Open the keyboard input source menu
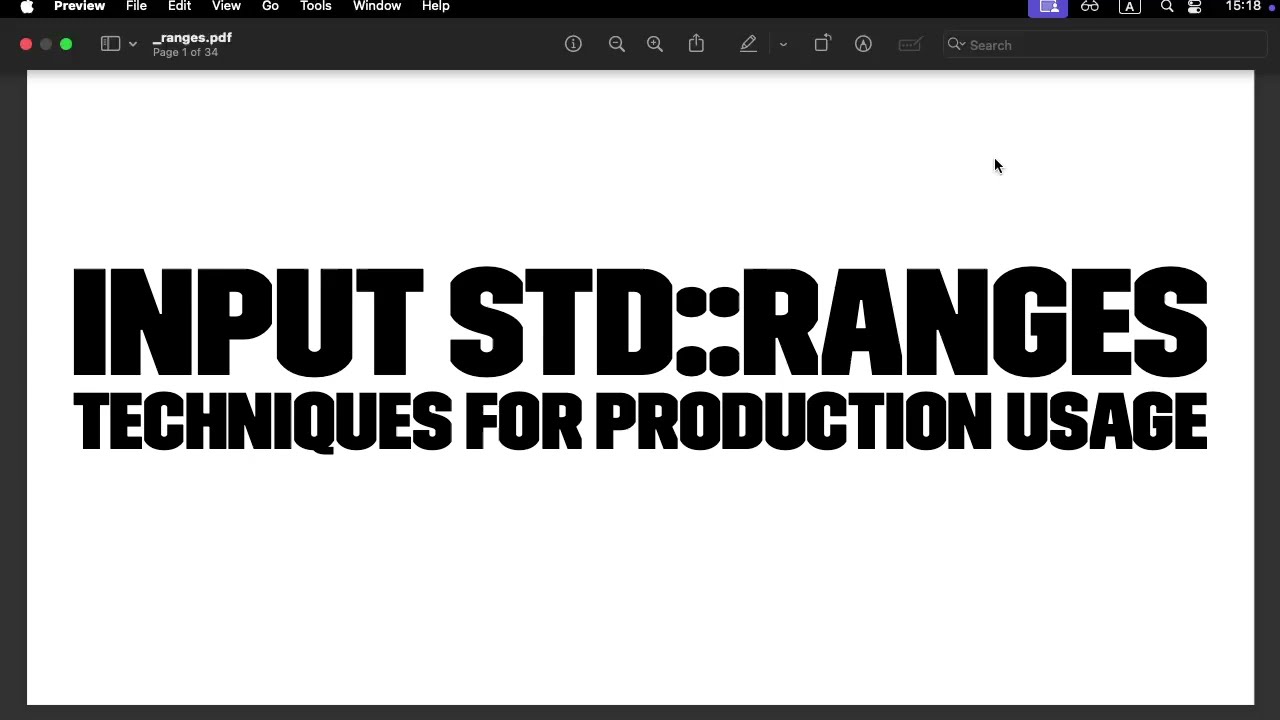1280x720 pixels. tap(1130, 7)
